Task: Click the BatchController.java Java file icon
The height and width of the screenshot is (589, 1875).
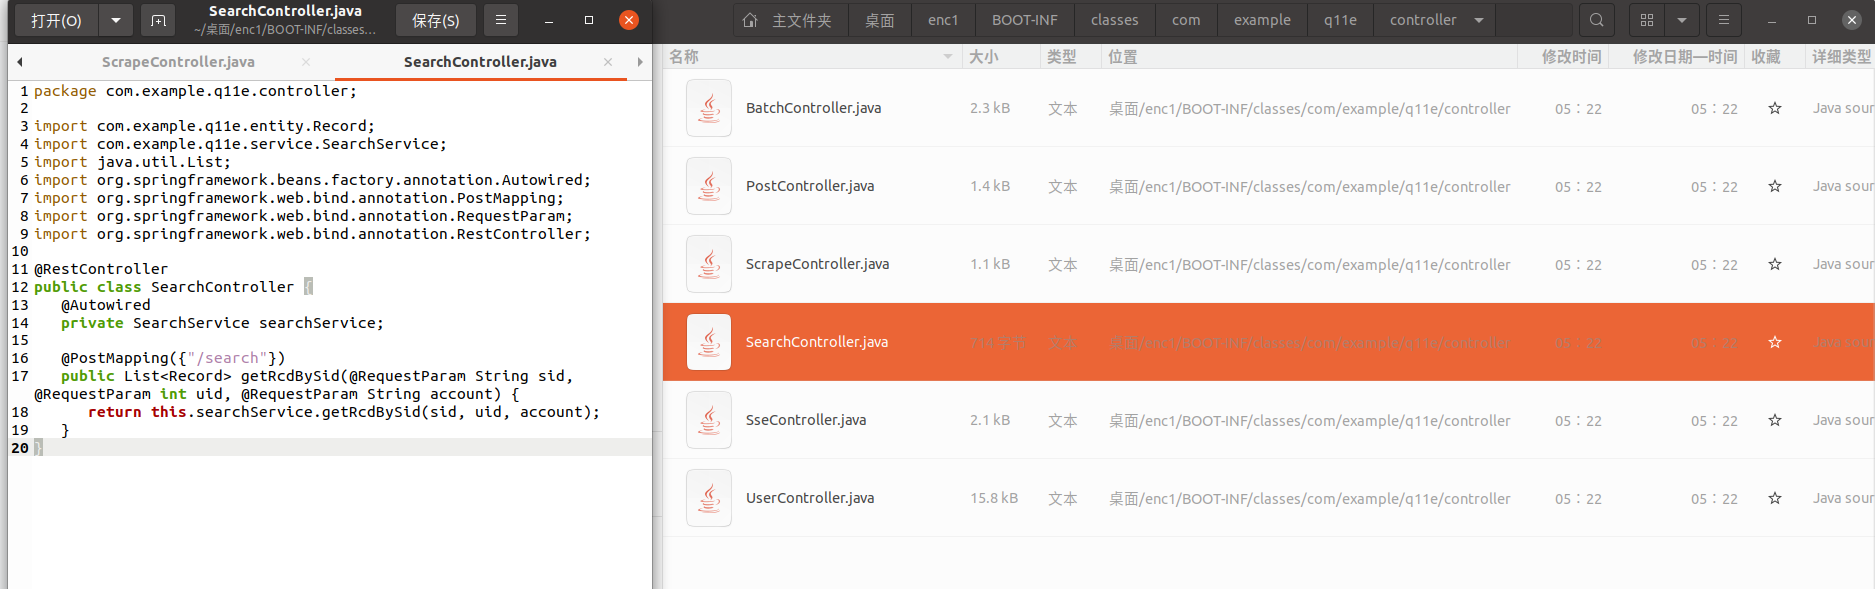Action: tap(709, 108)
